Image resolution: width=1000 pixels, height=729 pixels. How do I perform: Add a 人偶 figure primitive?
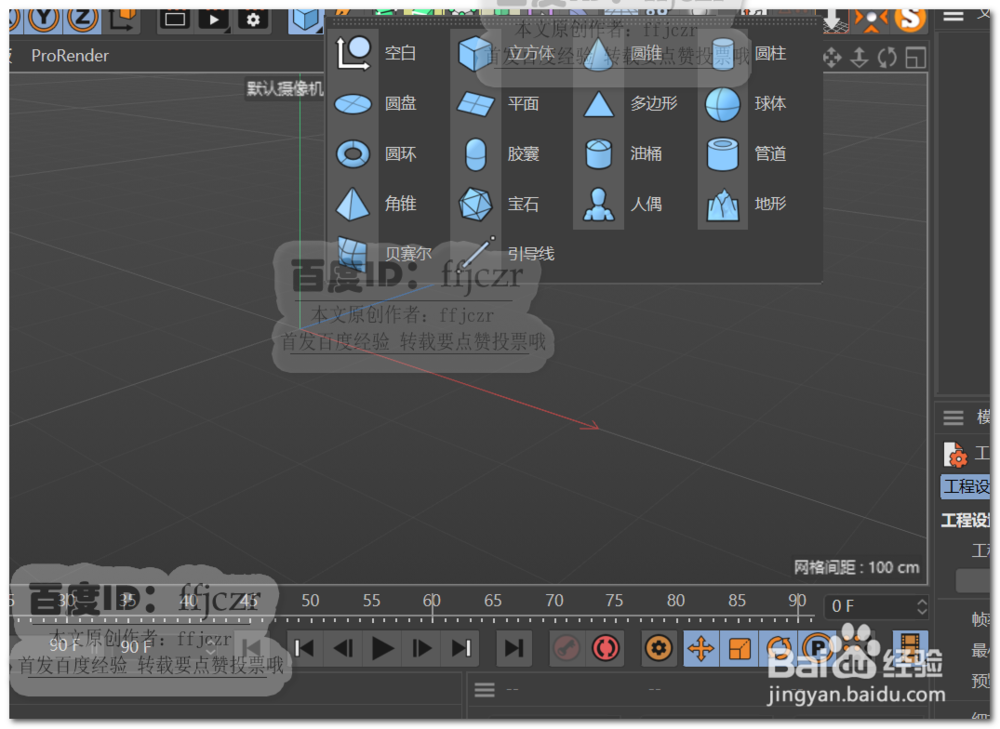(x=598, y=204)
